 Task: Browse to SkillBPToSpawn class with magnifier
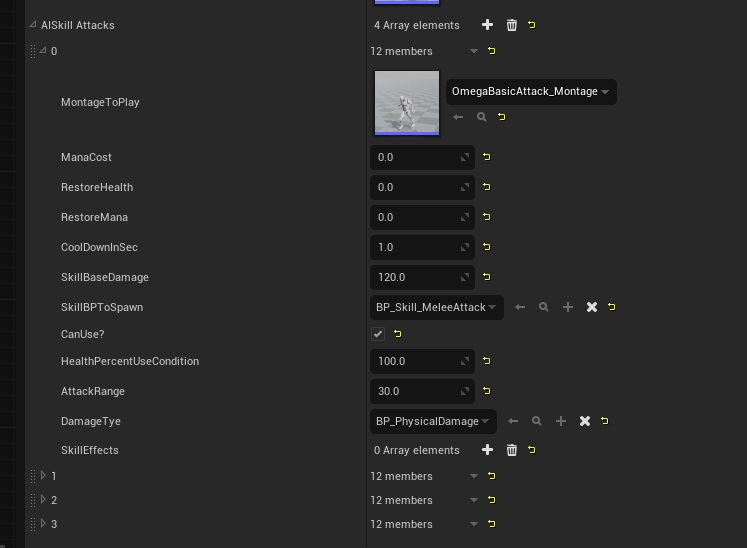(x=544, y=307)
